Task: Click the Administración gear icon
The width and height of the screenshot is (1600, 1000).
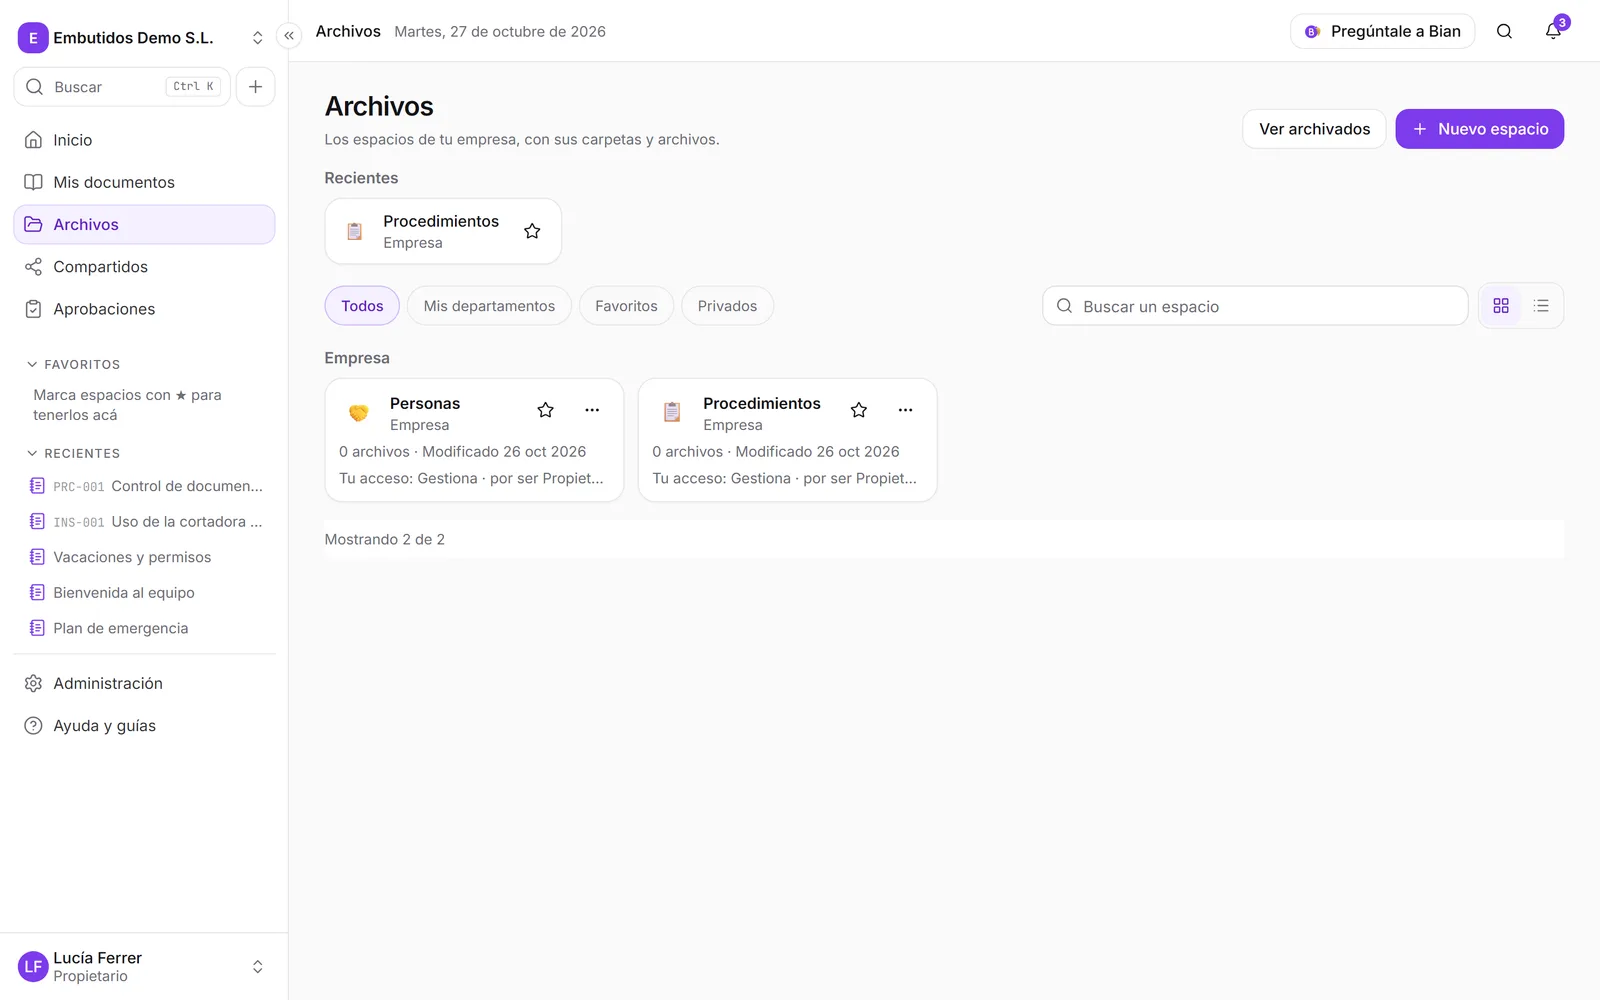Action: [x=33, y=683]
